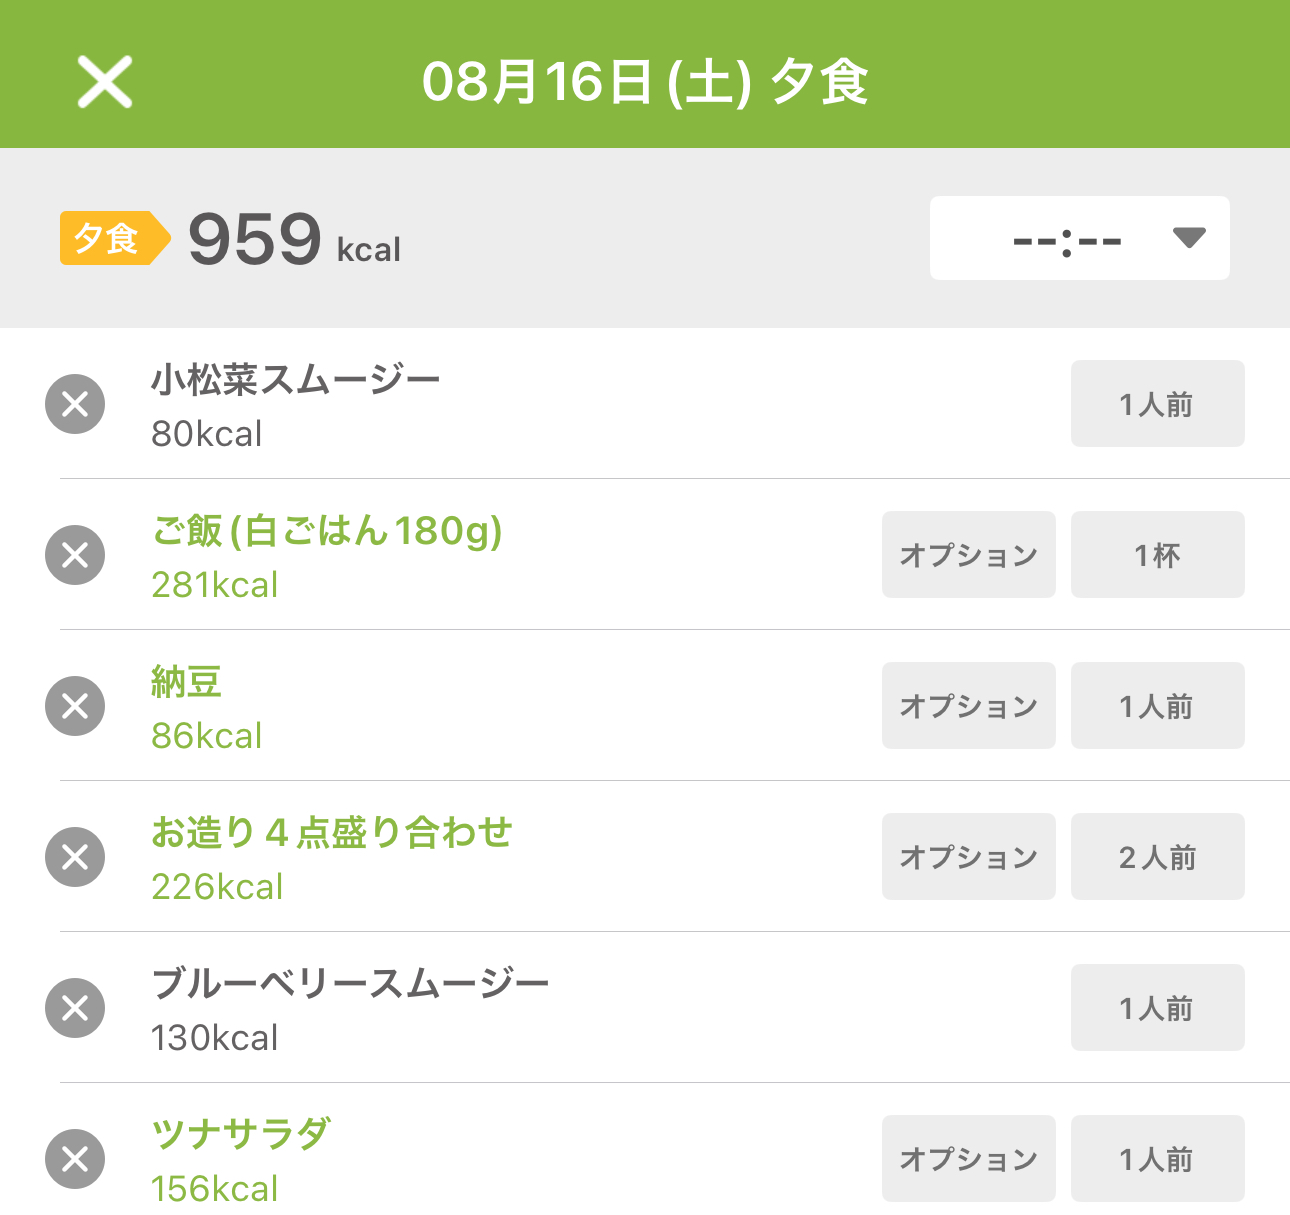Change ブルーベリースムージー 1人前 serving amount
This screenshot has width=1290, height=1215.
(1158, 1008)
